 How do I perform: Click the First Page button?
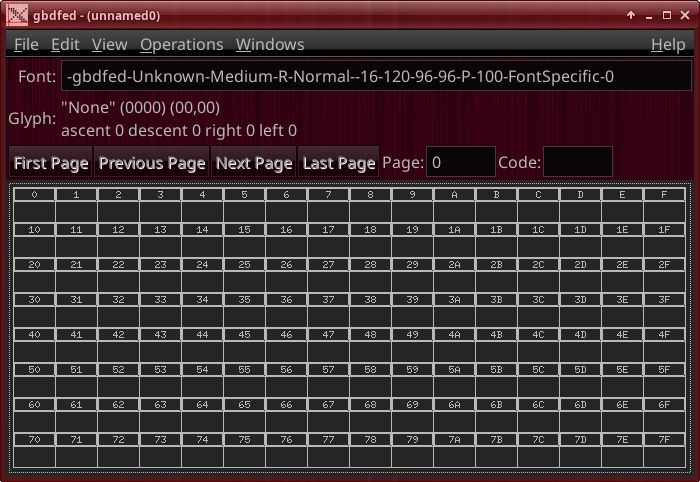click(x=51, y=163)
